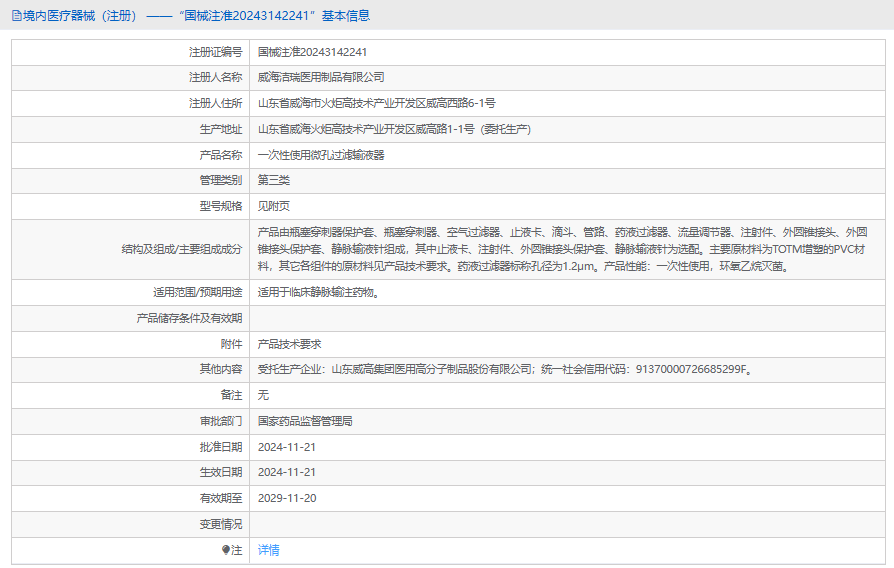
Task: Click the 结构及组成/主要组成成分 label
Action: (182, 249)
